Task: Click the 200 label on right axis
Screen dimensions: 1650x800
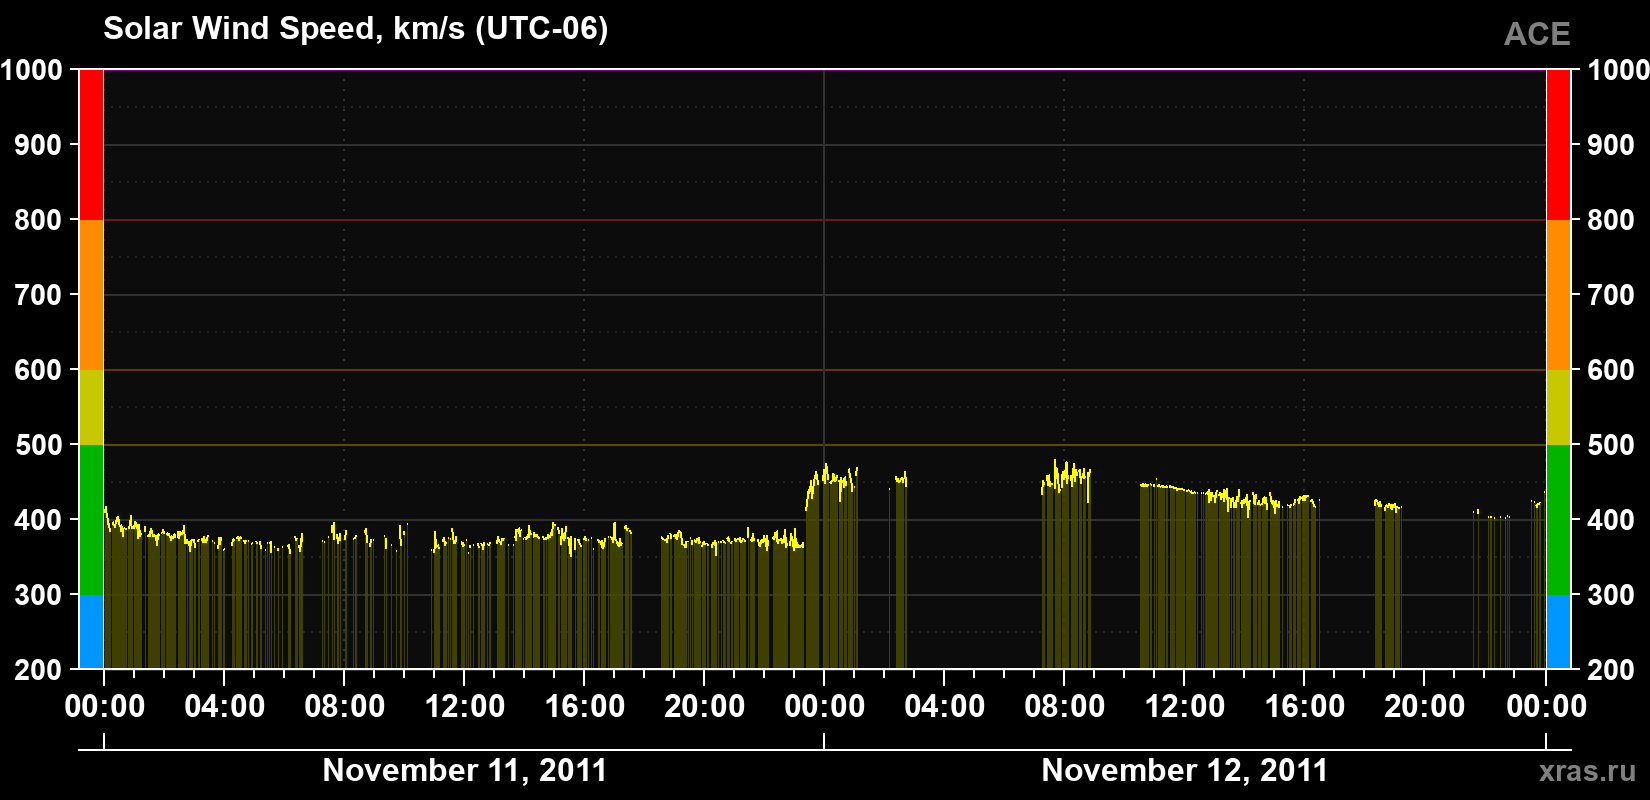Action: coord(1611,670)
